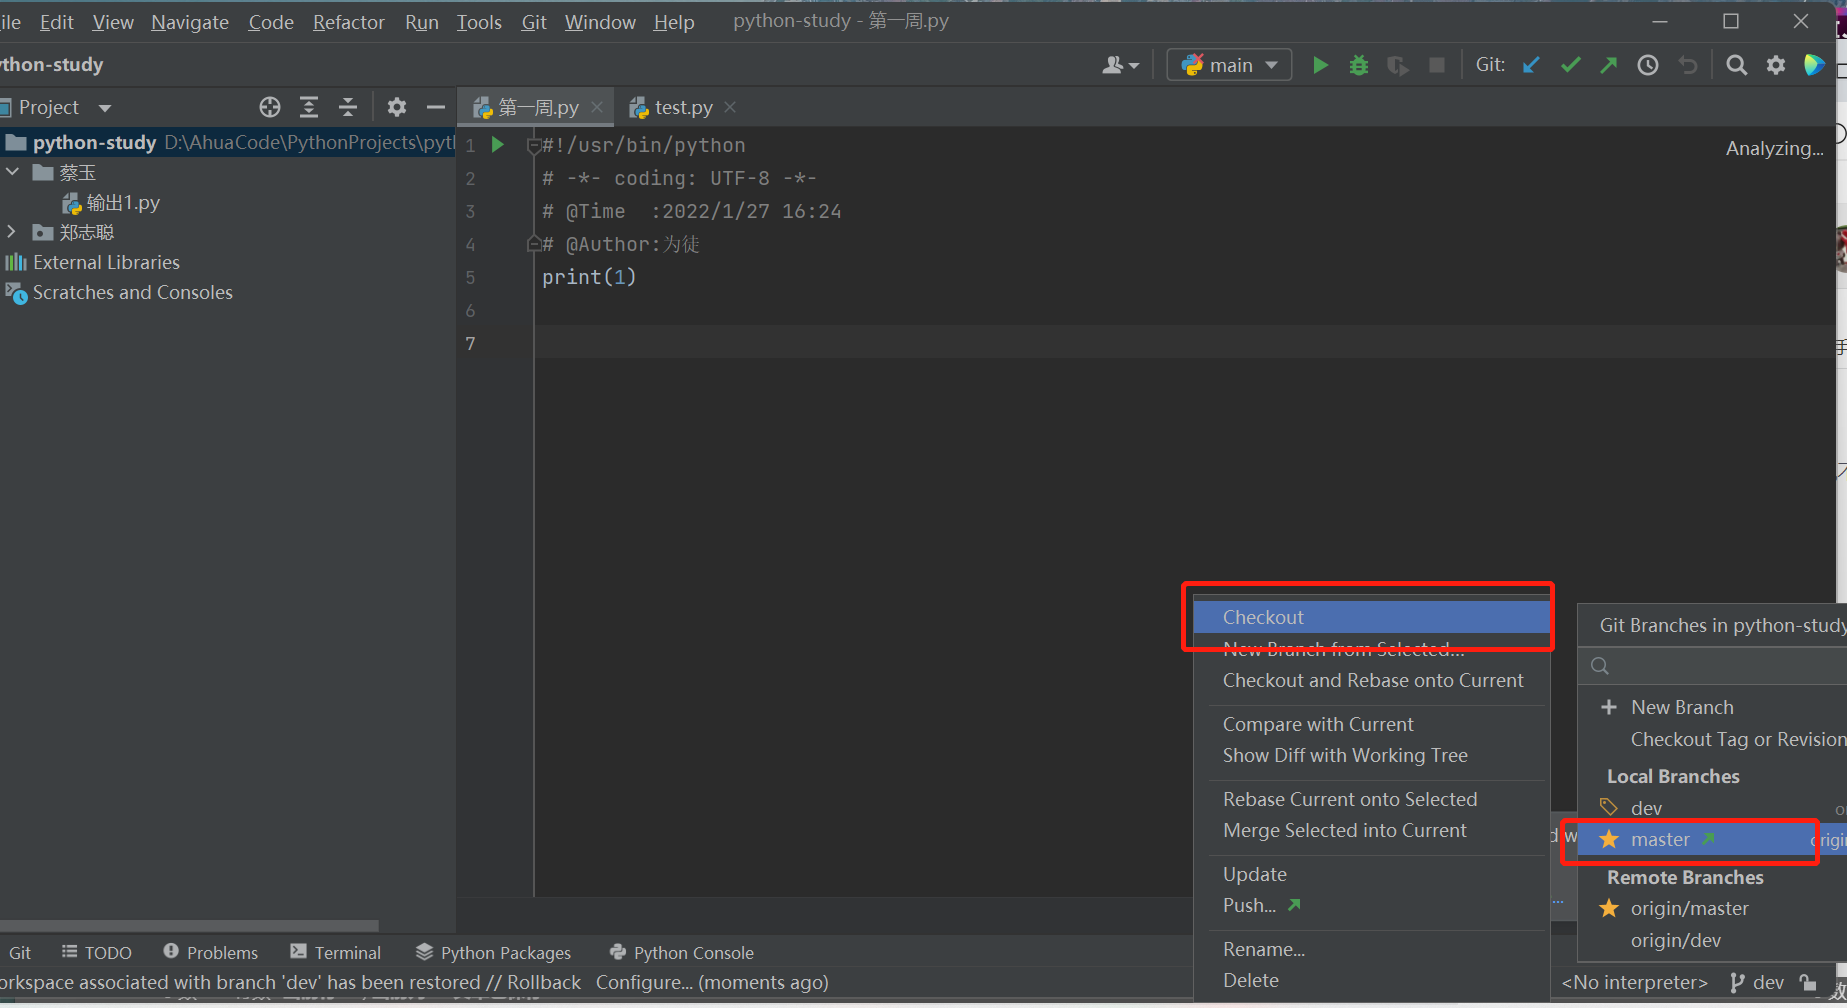The height and width of the screenshot is (1008, 1847).
Task: Select 输出1.py in project tree
Action: click(x=111, y=203)
